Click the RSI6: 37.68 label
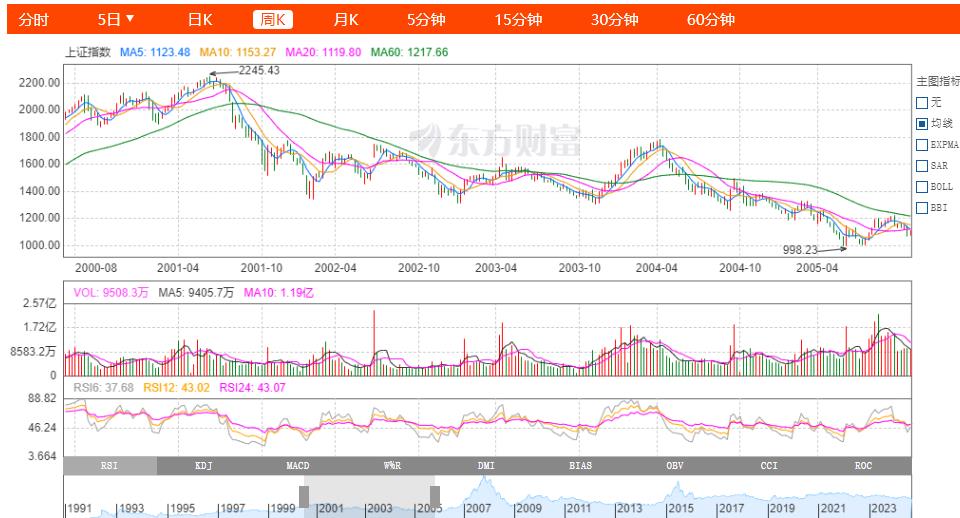The width and height of the screenshot is (960, 518). pos(103,388)
